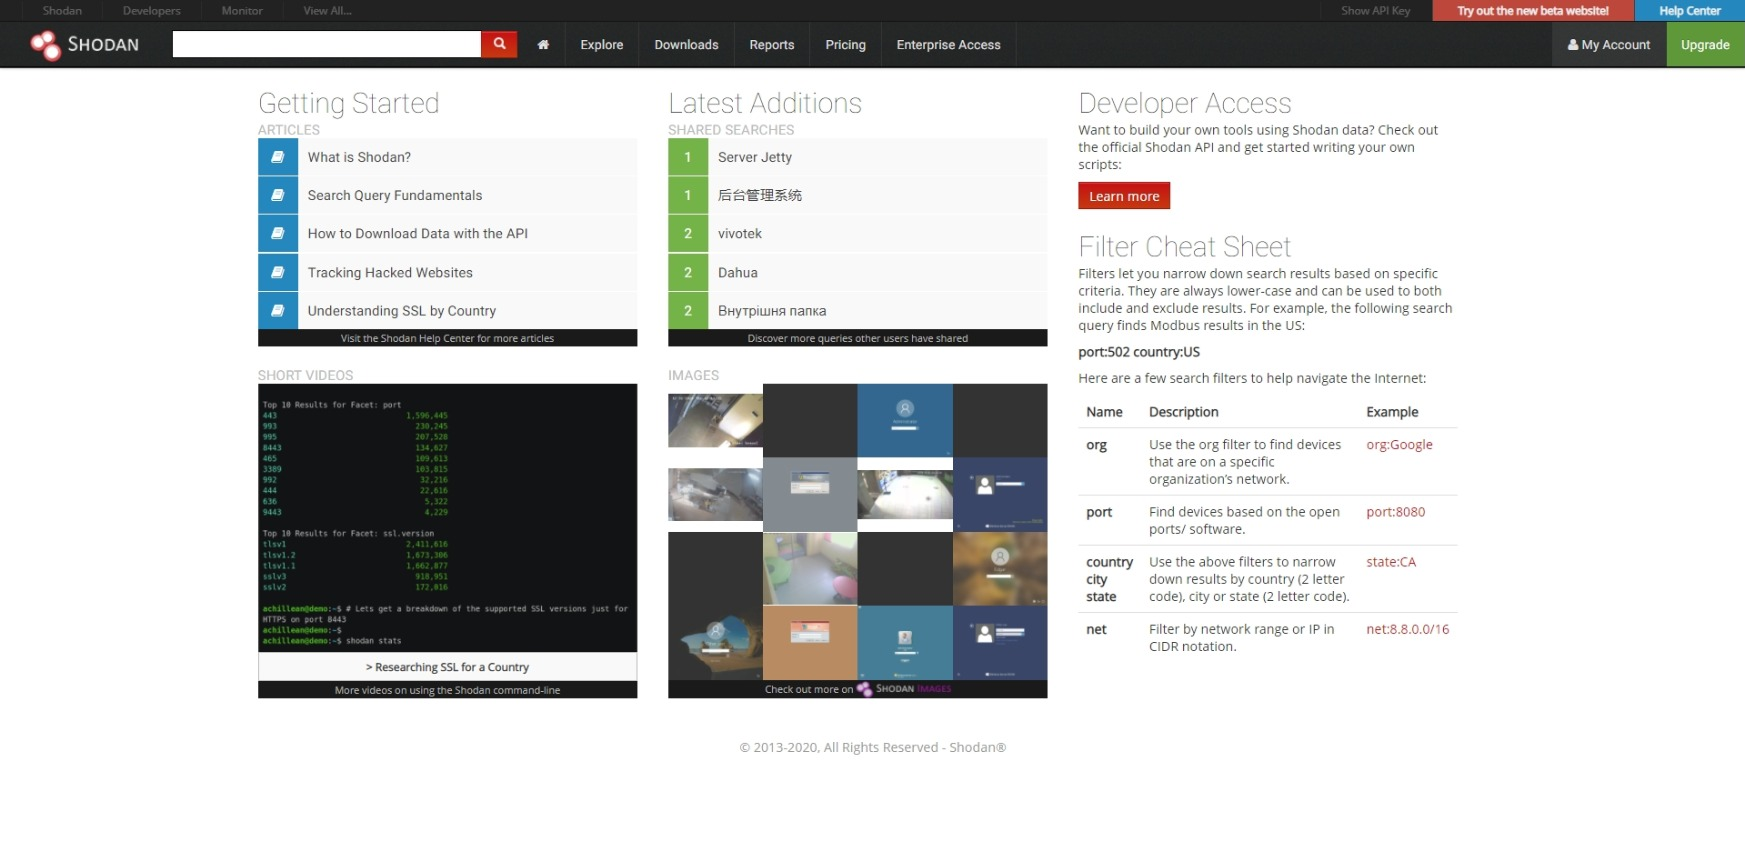Go to the Pricing page

point(845,45)
